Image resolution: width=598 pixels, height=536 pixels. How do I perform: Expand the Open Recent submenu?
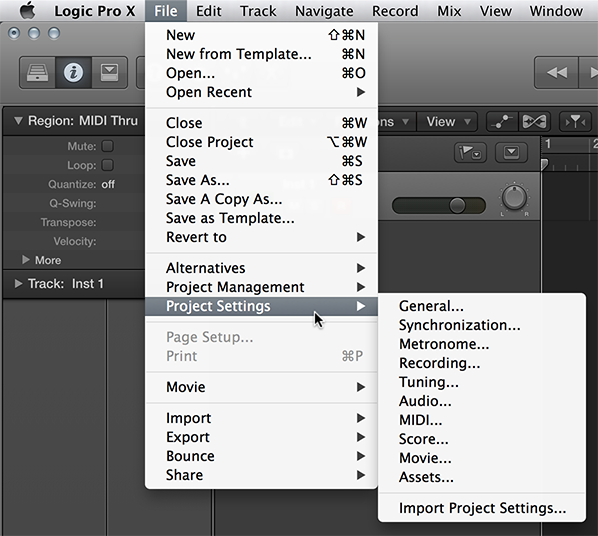[262, 92]
